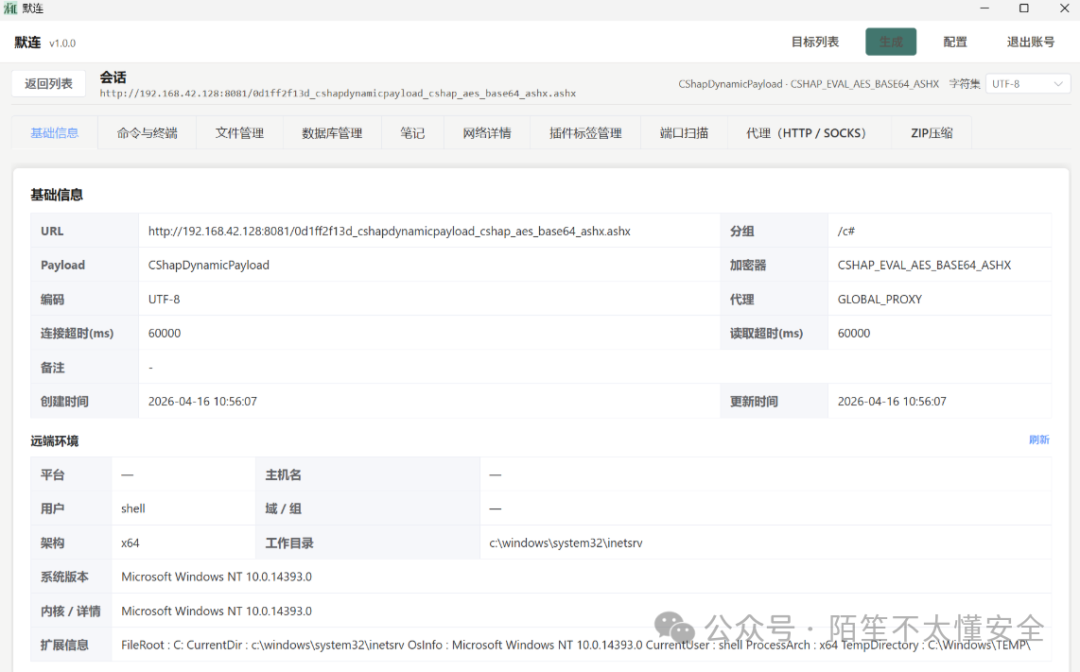Open the 插件标签管理 tab
This screenshot has width=1080, height=672.
(x=585, y=133)
